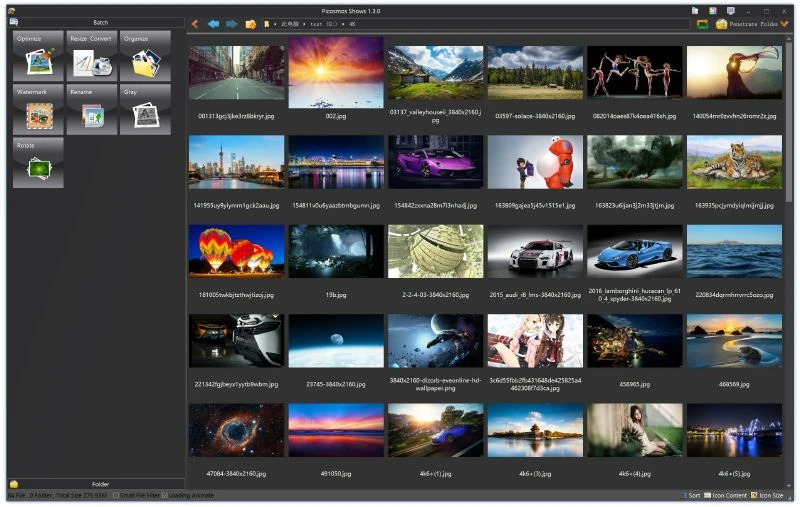Screen dimensions: 800x507
Task: Open the Organize batch tool
Action: (144, 56)
